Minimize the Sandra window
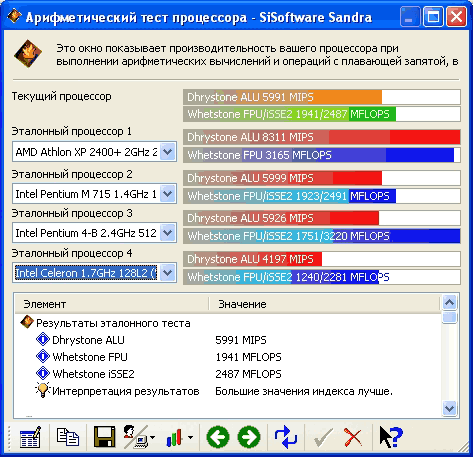 point(410,16)
